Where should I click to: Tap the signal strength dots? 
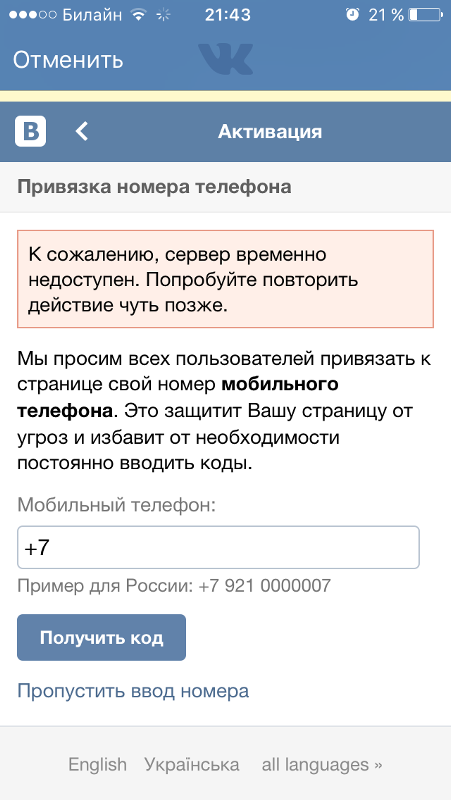[33, 15]
